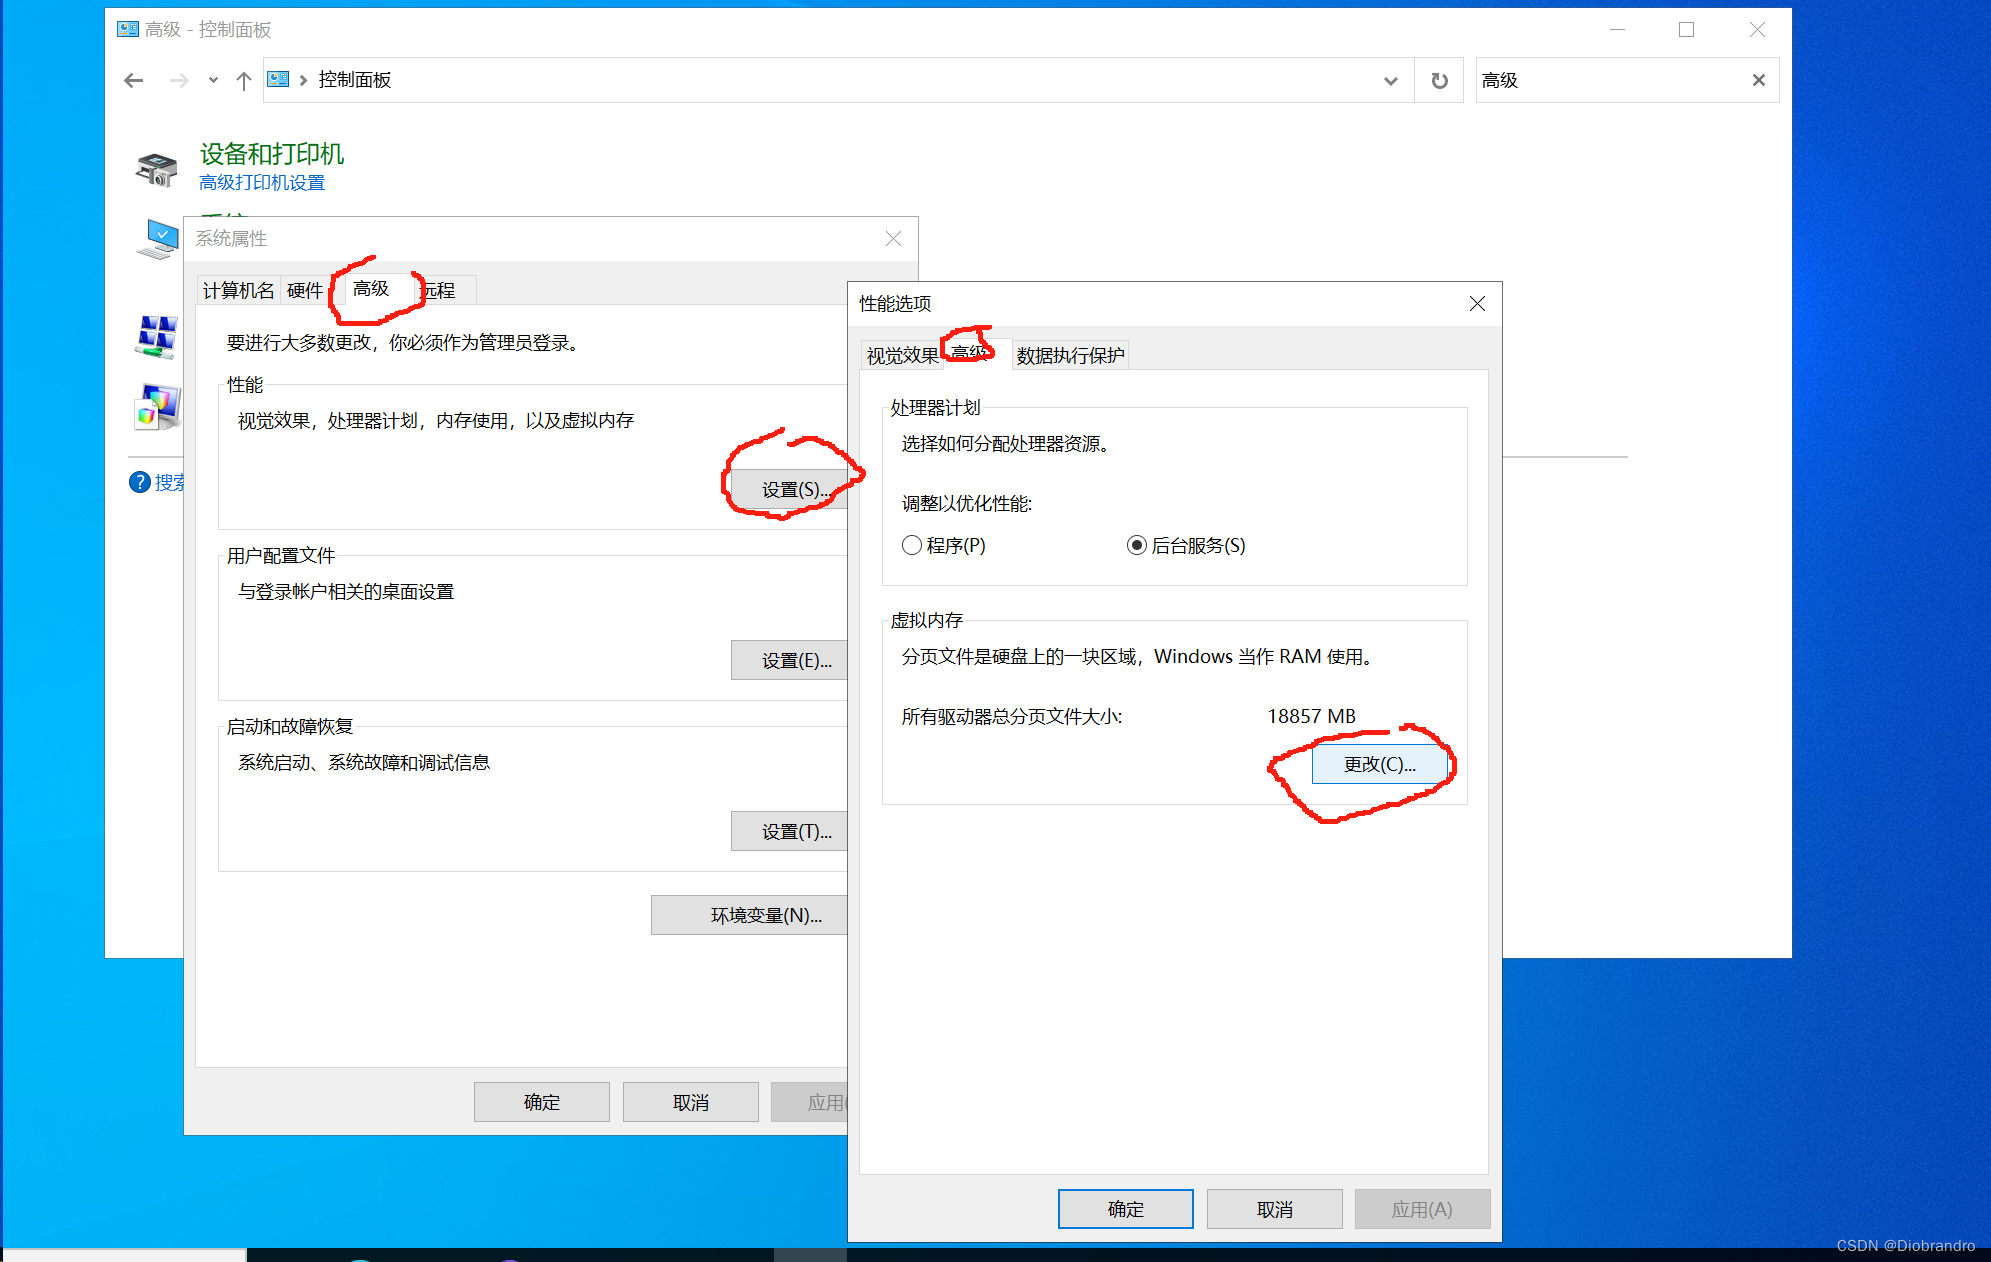The height and width of the screenshot is (1262, 1991).
Task: Close the 性能选项 dialog
Action: pyautogui.click(x=1477, y=303)
